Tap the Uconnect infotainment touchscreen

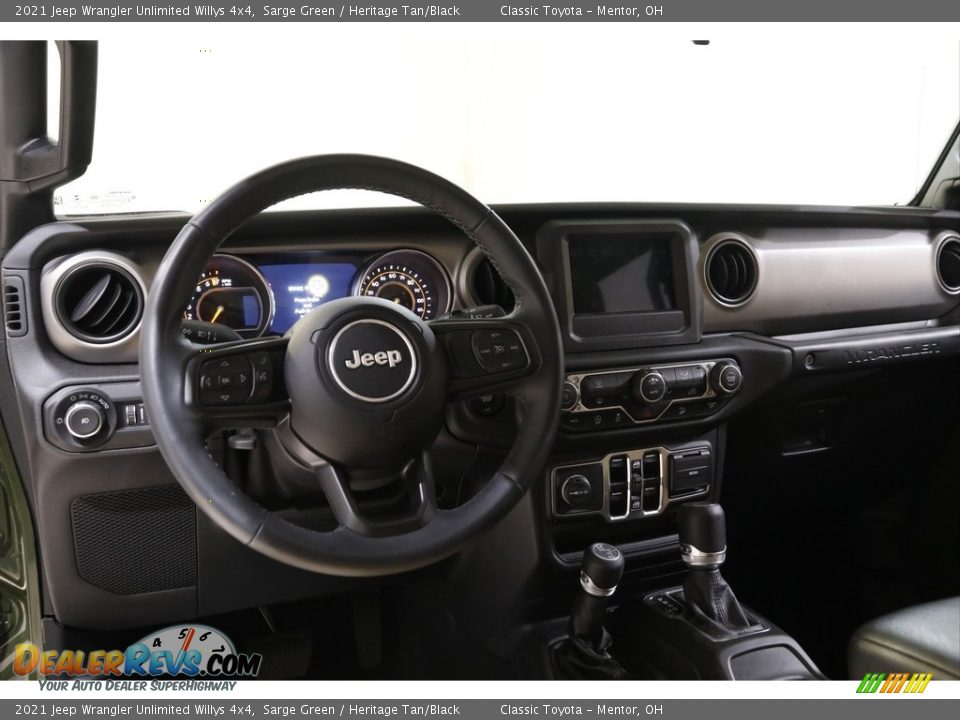(x=622, y=274)
